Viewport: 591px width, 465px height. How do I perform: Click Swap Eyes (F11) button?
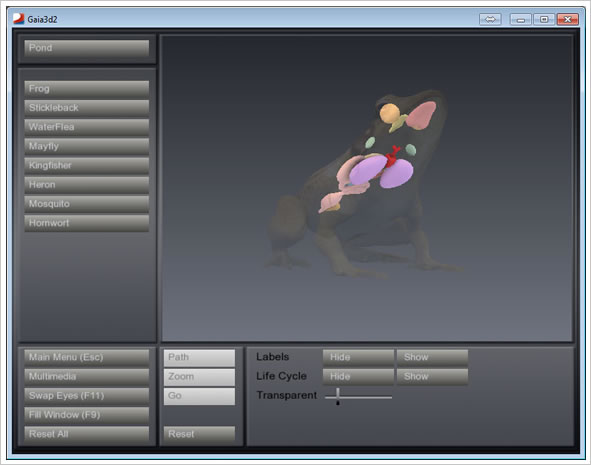point(87,396)
